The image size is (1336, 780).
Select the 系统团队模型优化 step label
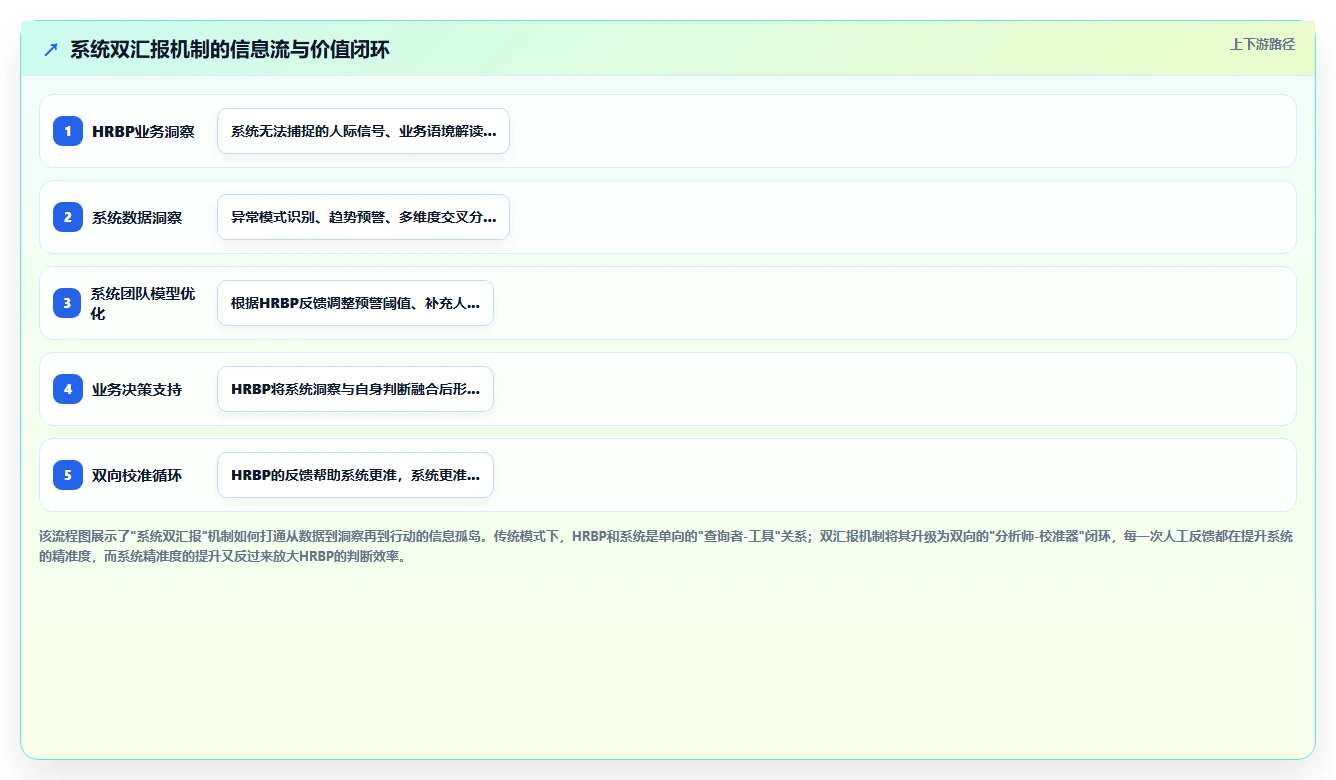tap(143, 303)
